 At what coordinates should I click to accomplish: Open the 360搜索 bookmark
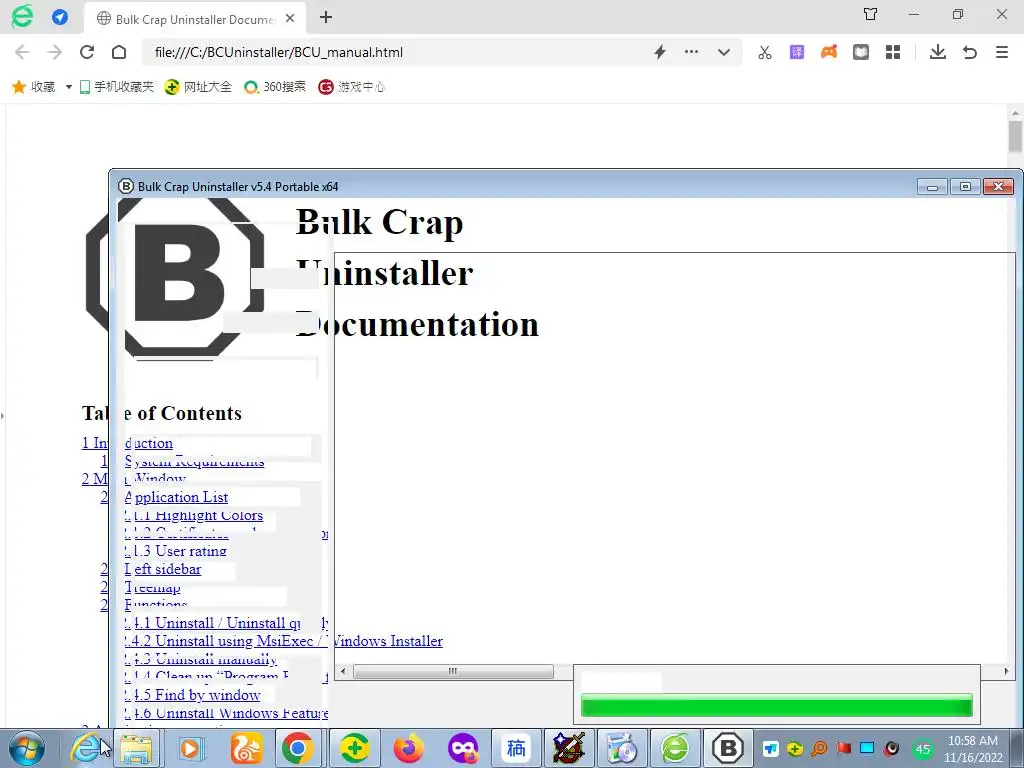coord(275,86)
